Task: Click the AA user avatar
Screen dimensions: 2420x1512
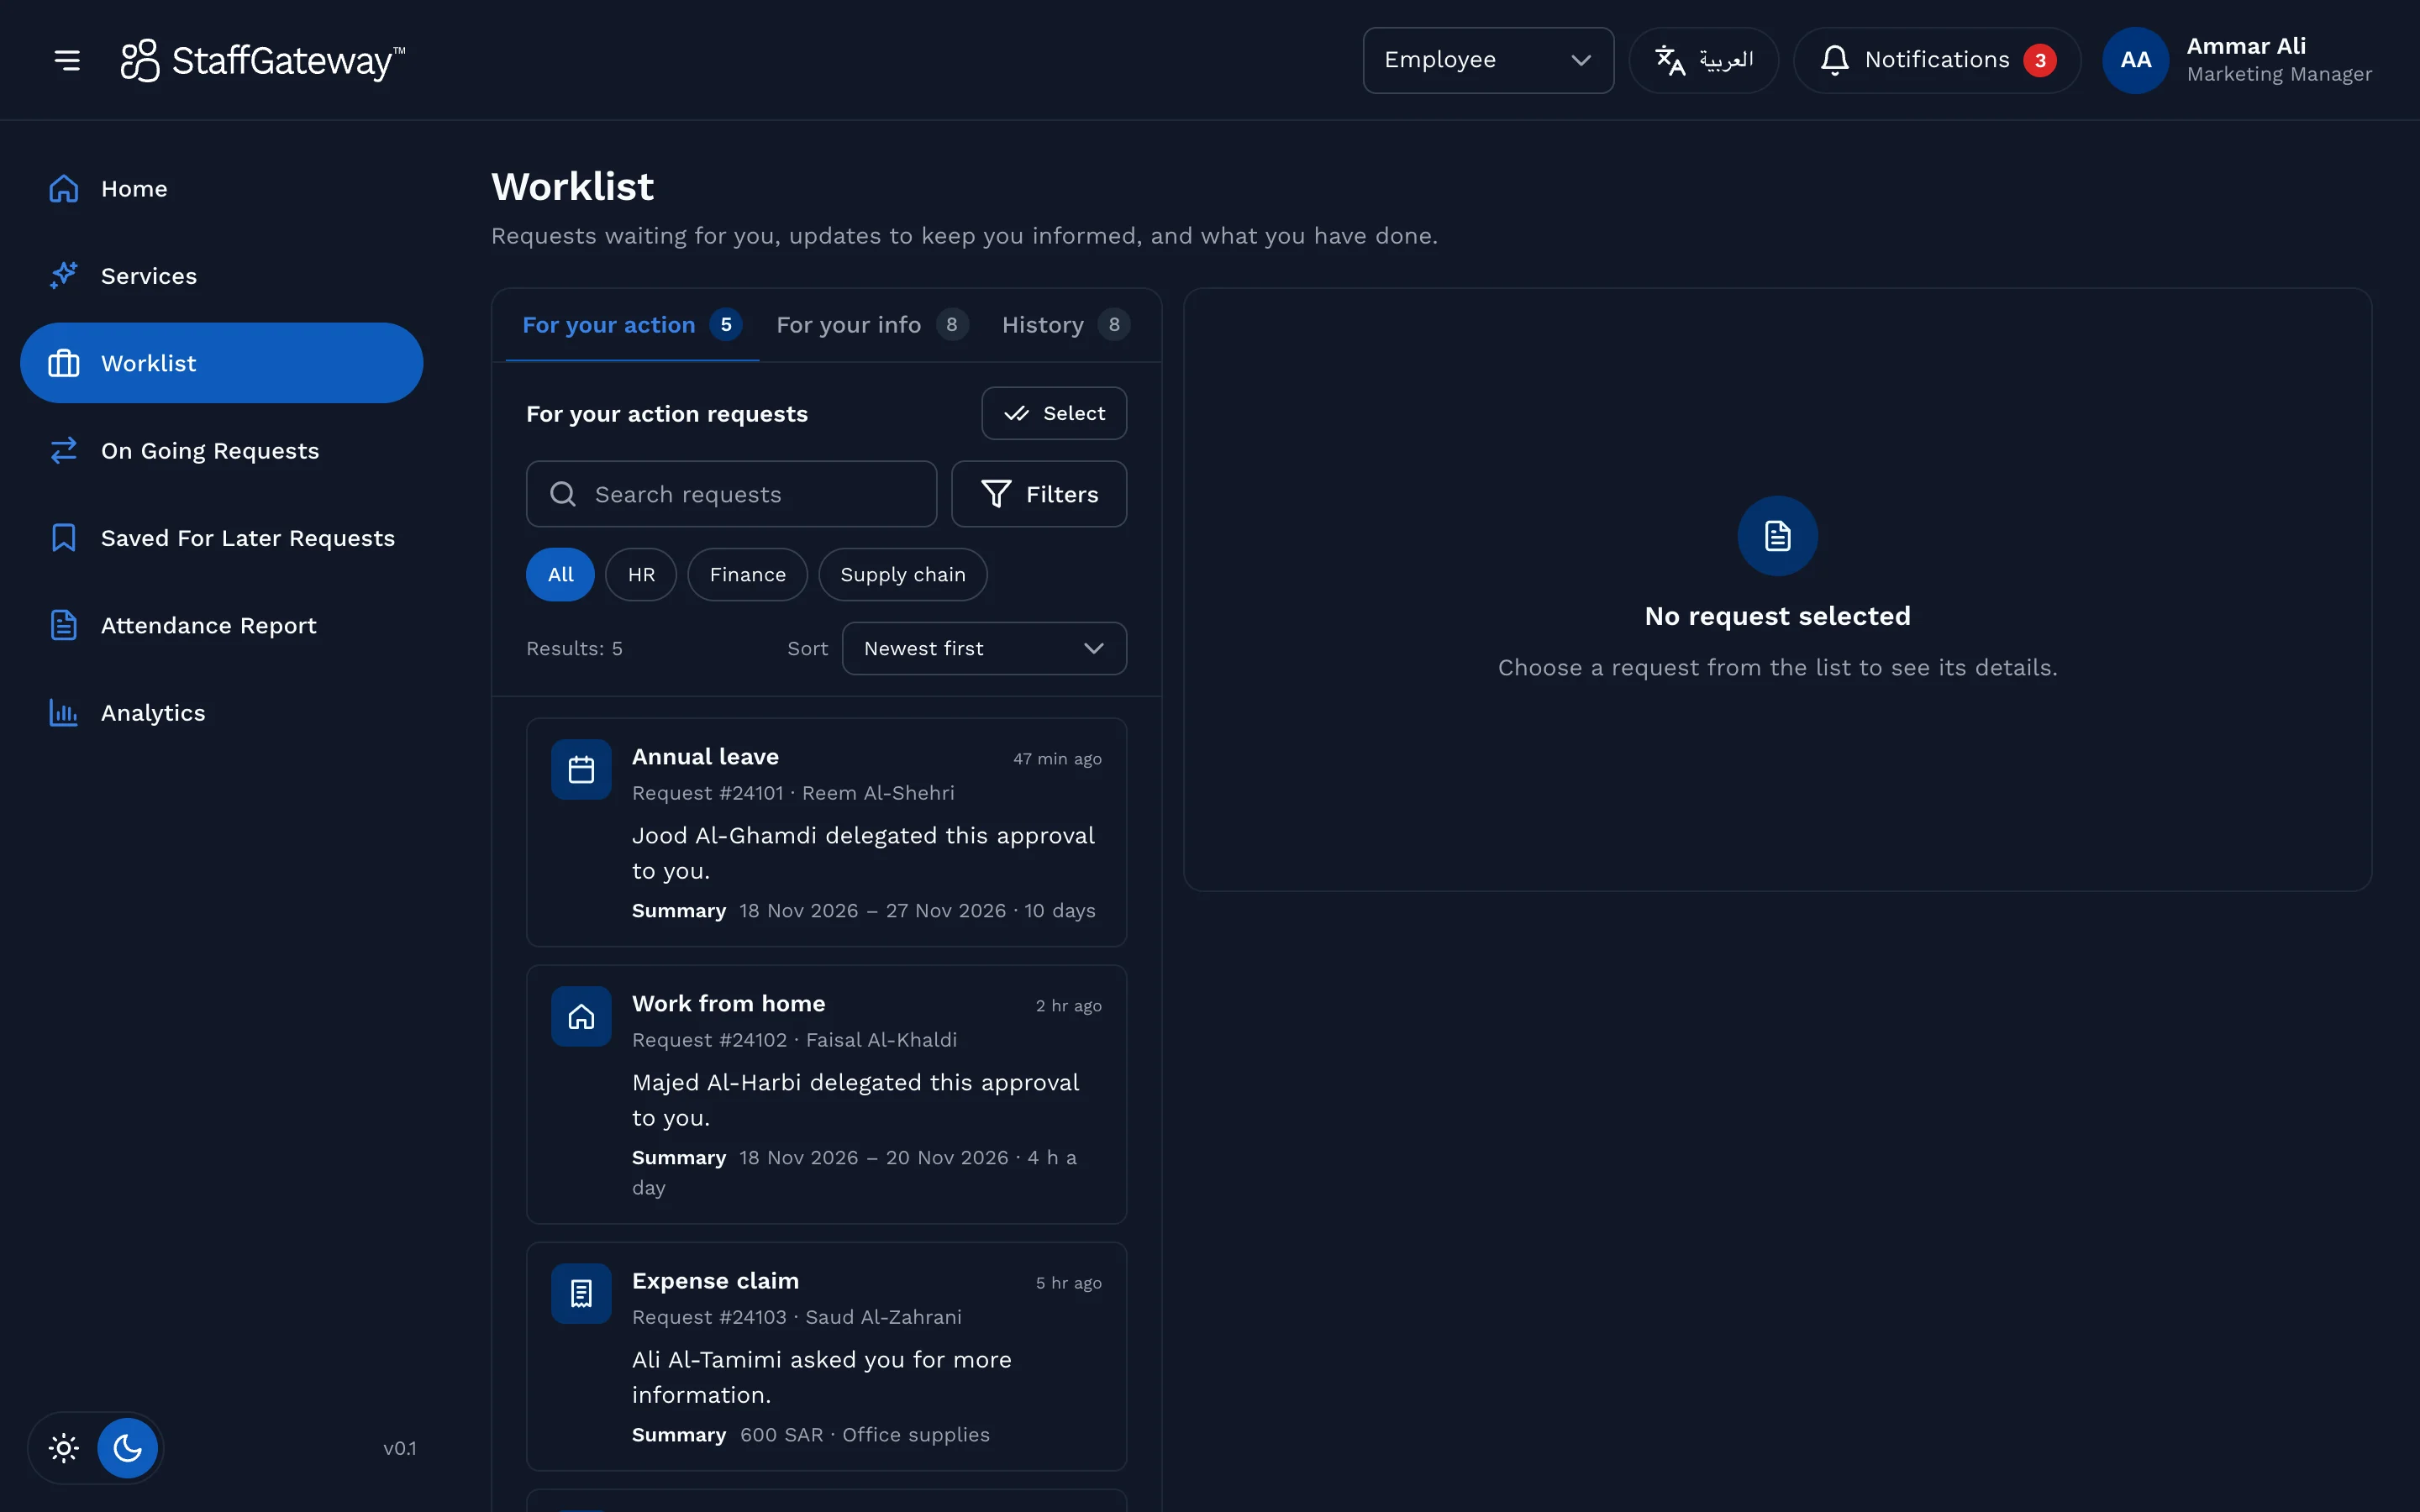Action: (2135, 60)
